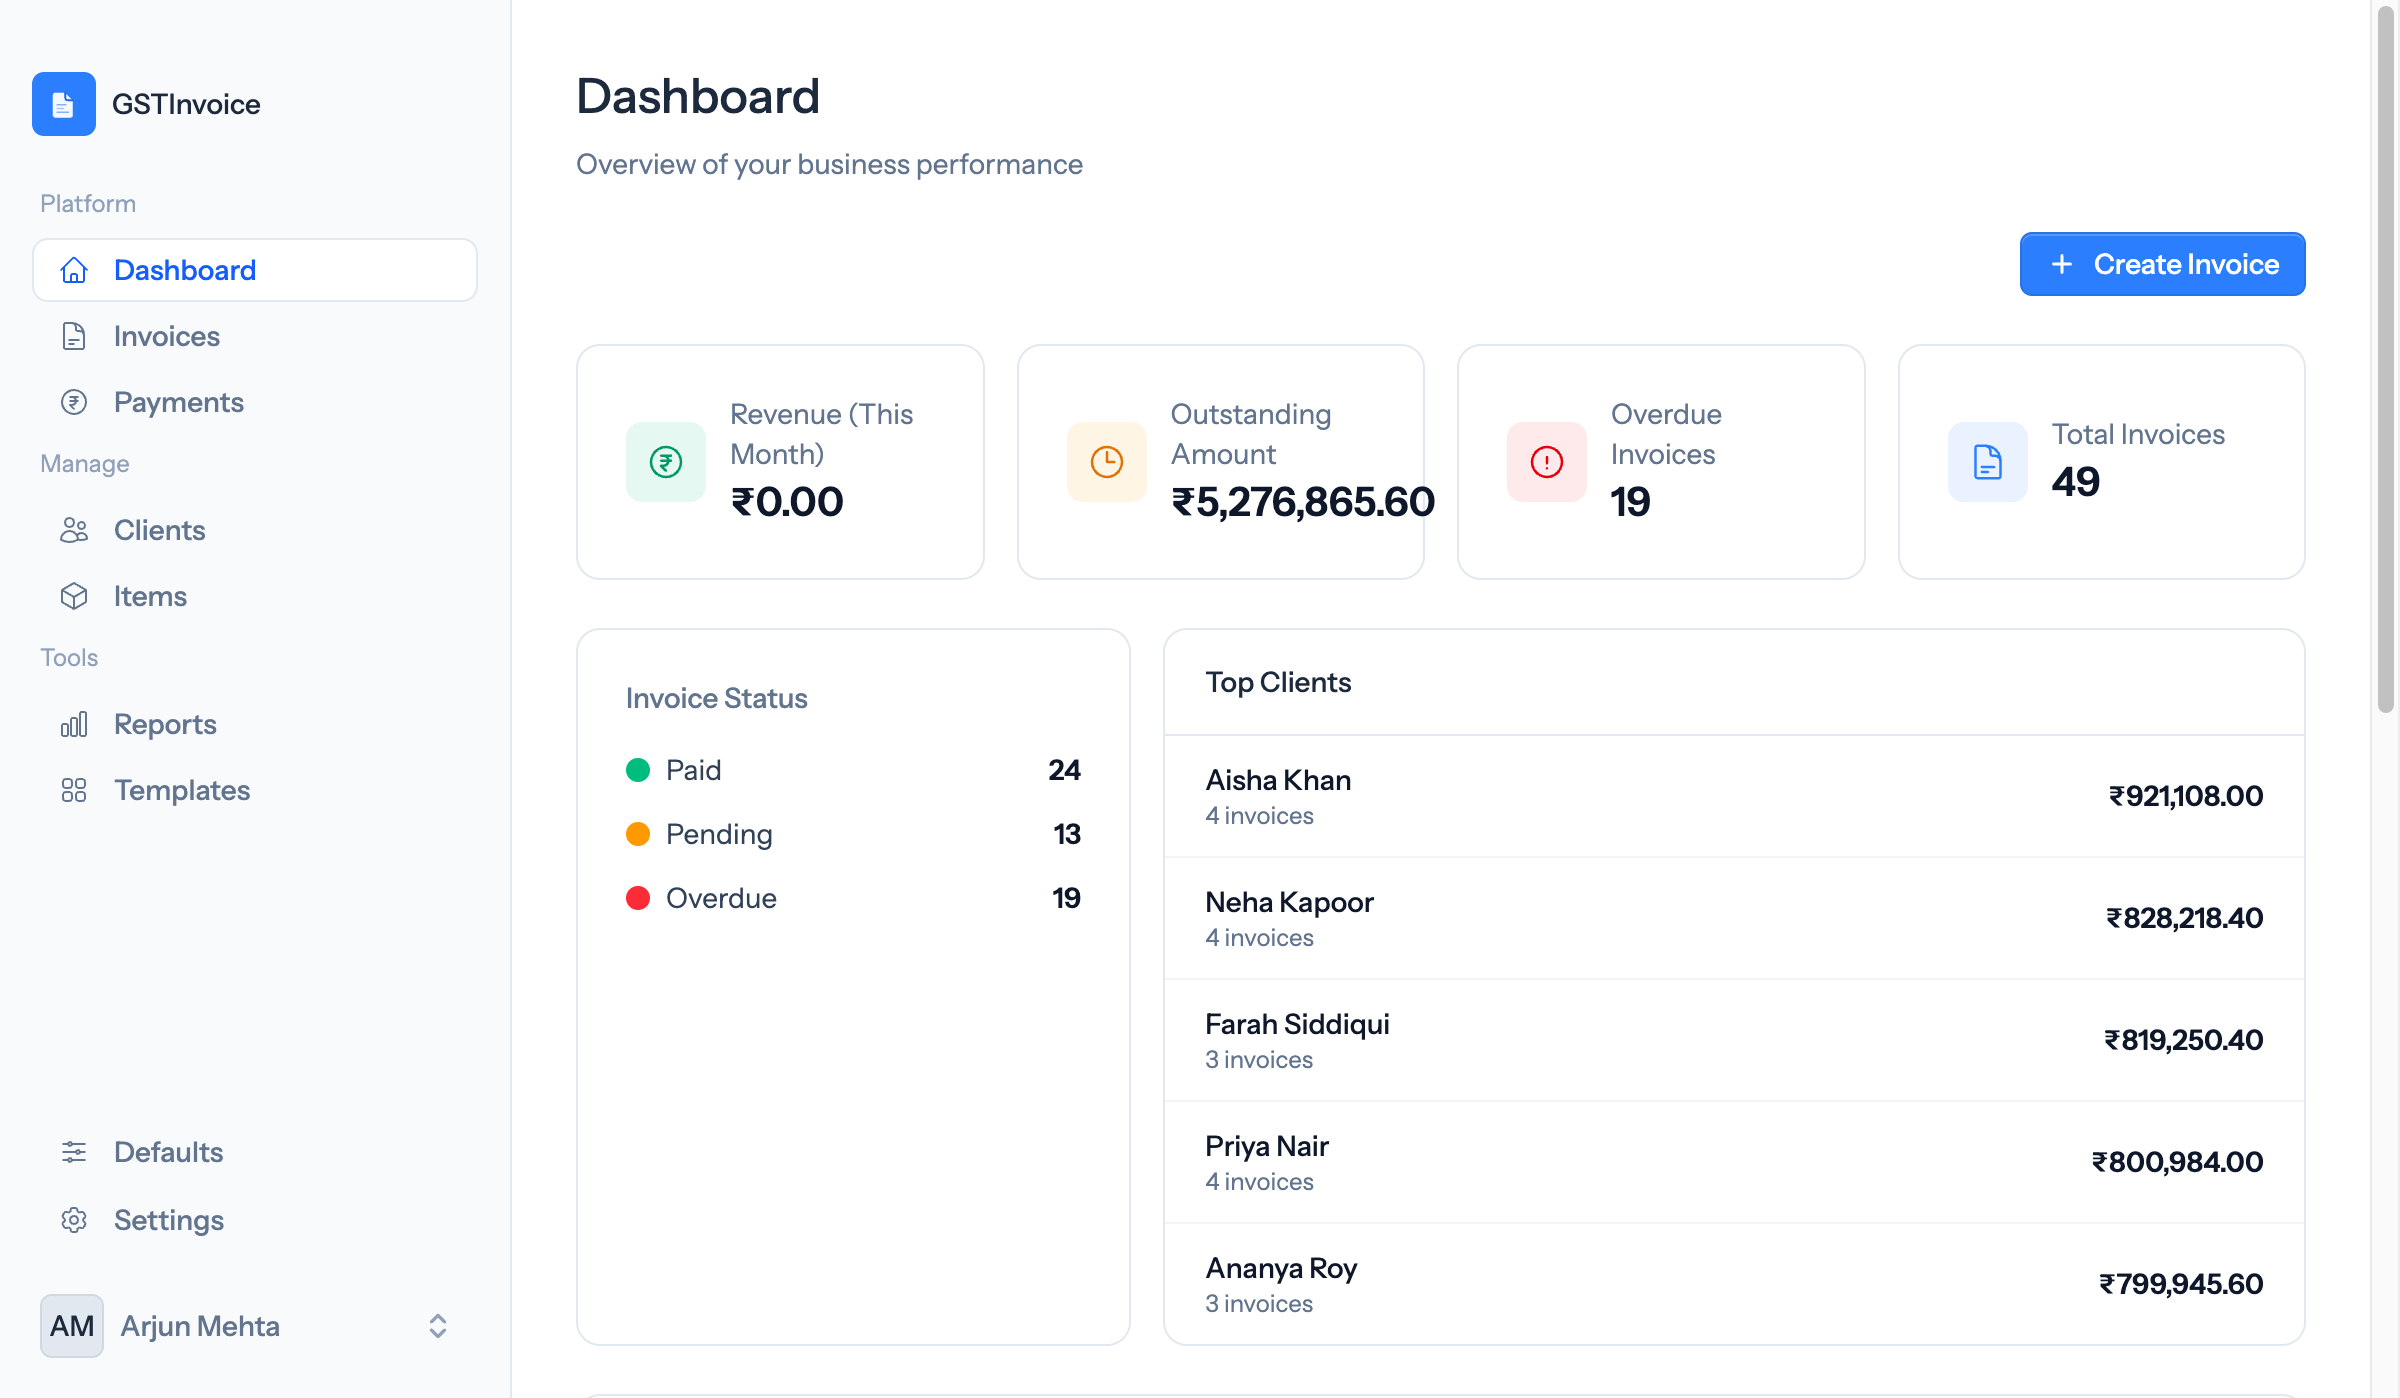Click the Invoices document icon in sidebar

74,336
